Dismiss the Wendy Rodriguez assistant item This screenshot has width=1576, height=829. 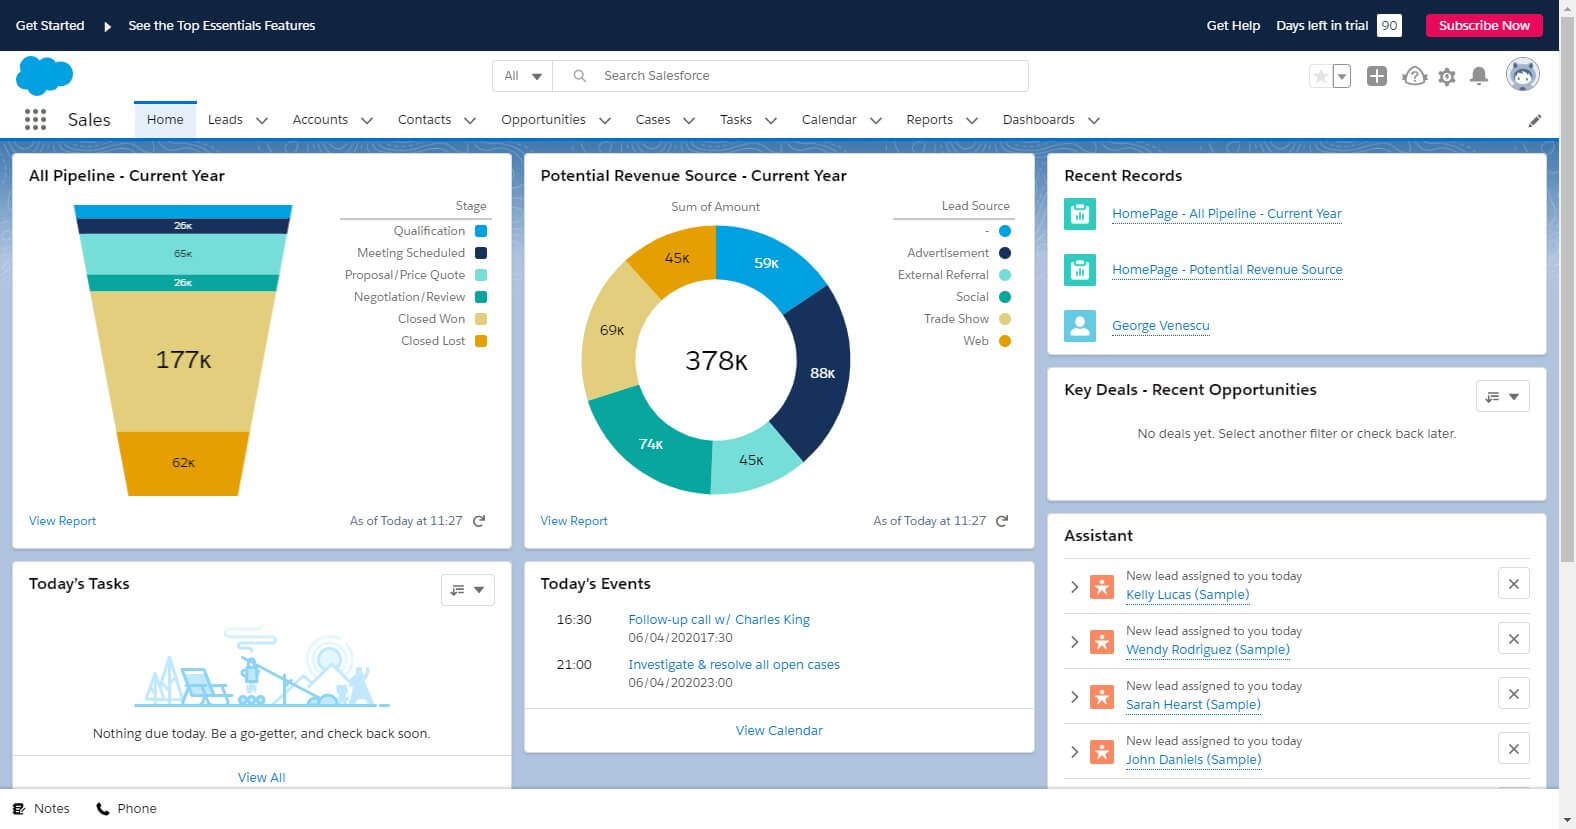[1514, 639]
